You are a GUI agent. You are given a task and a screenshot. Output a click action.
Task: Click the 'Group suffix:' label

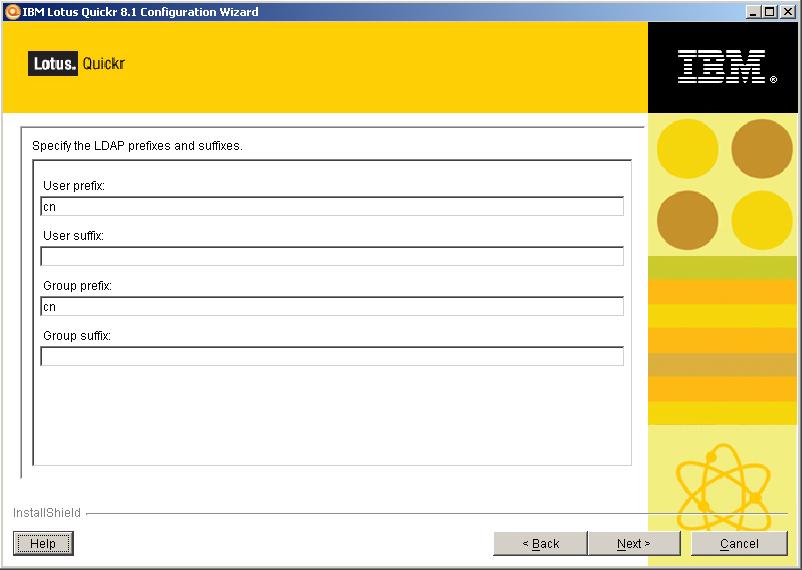tap(77, 336)
